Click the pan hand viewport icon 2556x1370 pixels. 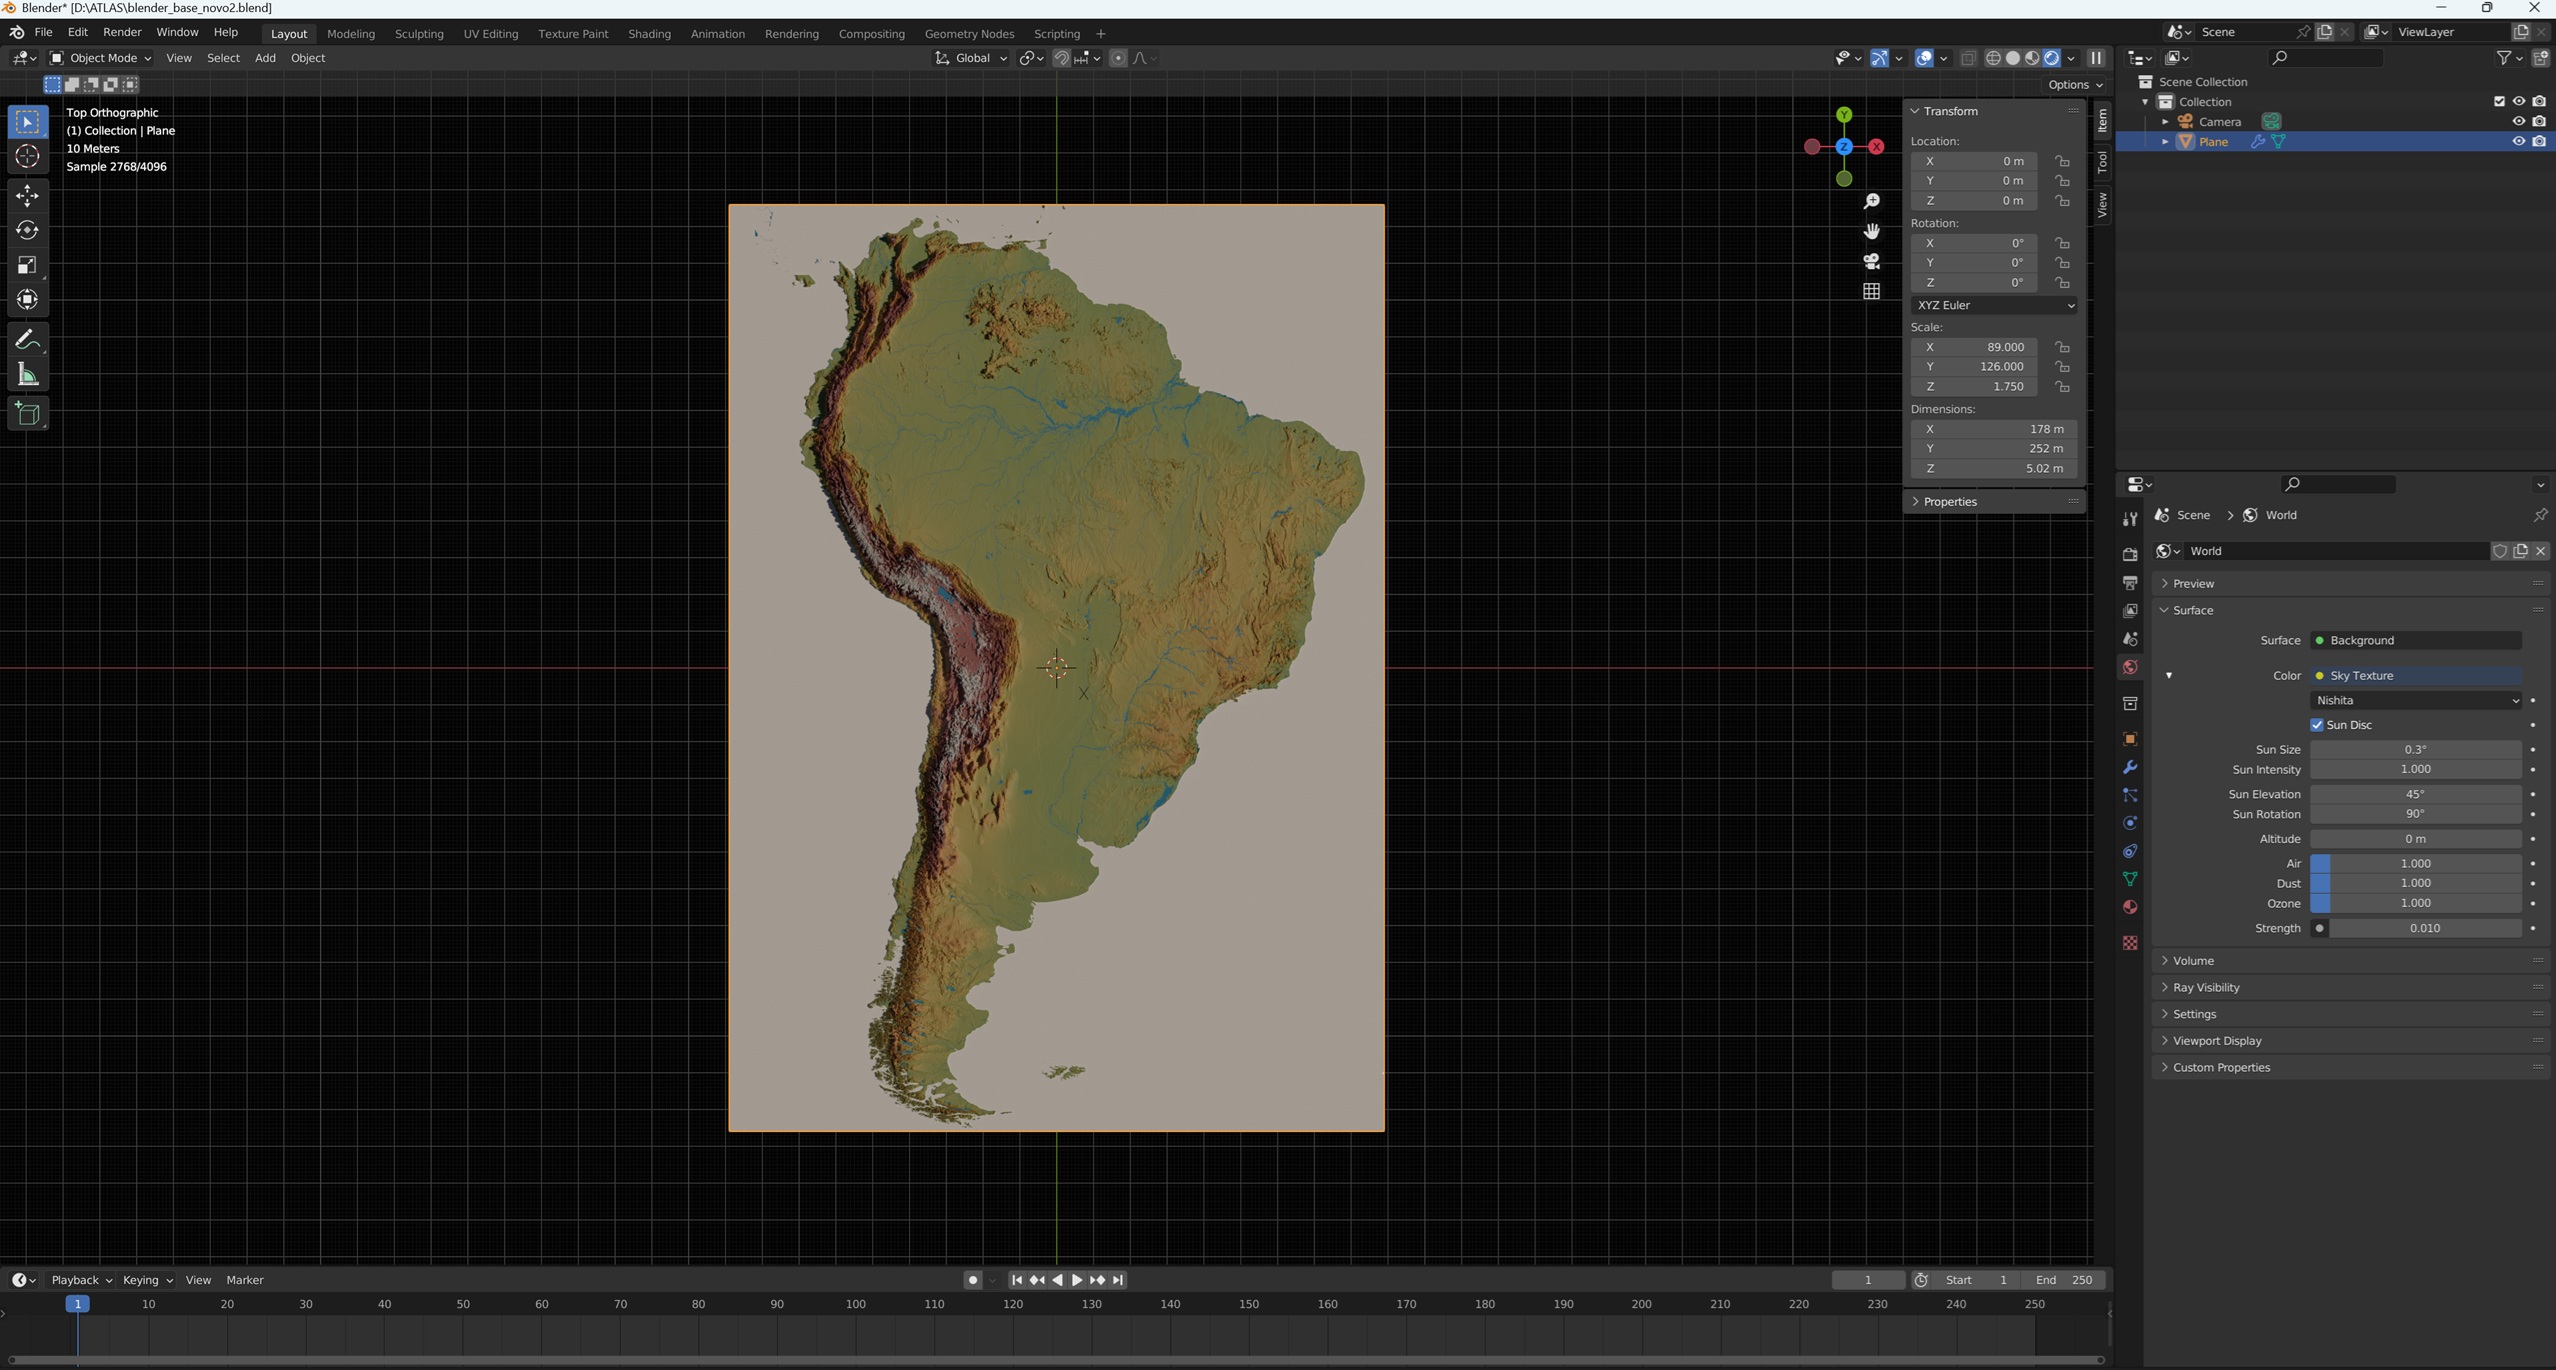tap(1872, 231)
